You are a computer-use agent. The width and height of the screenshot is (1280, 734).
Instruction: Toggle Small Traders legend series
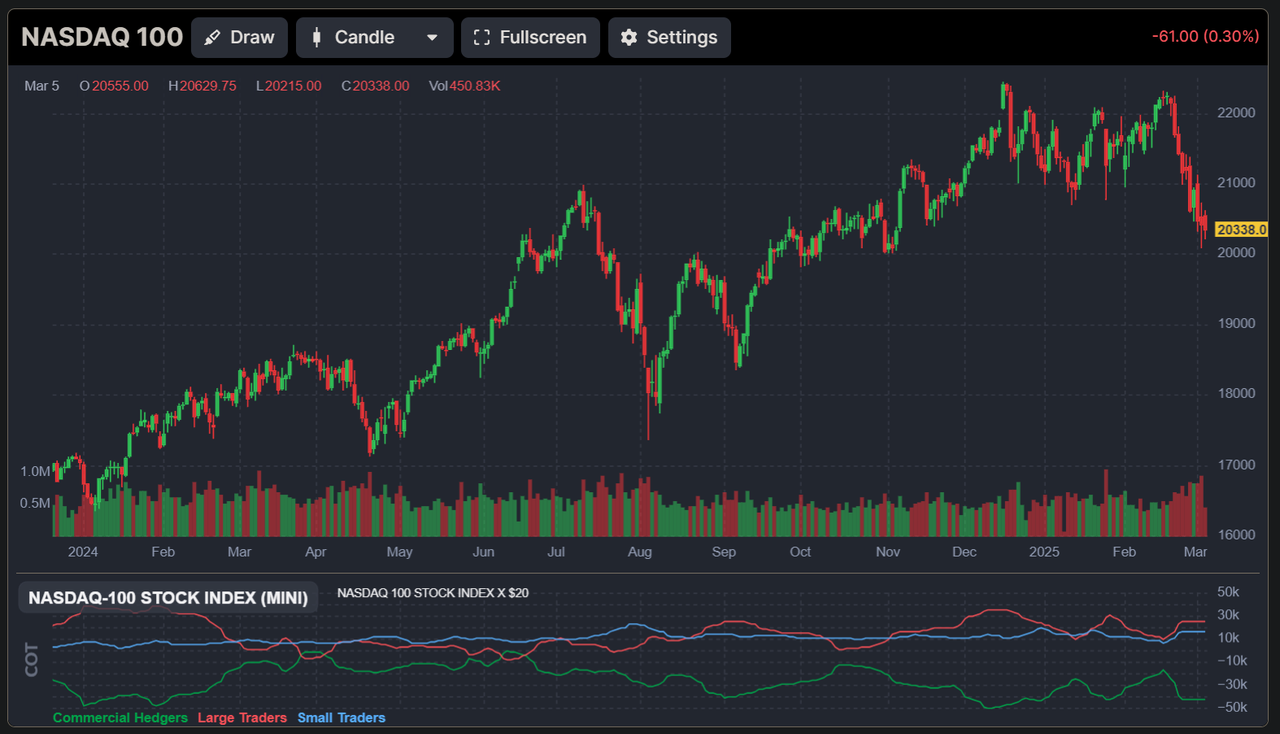[341, 717]
